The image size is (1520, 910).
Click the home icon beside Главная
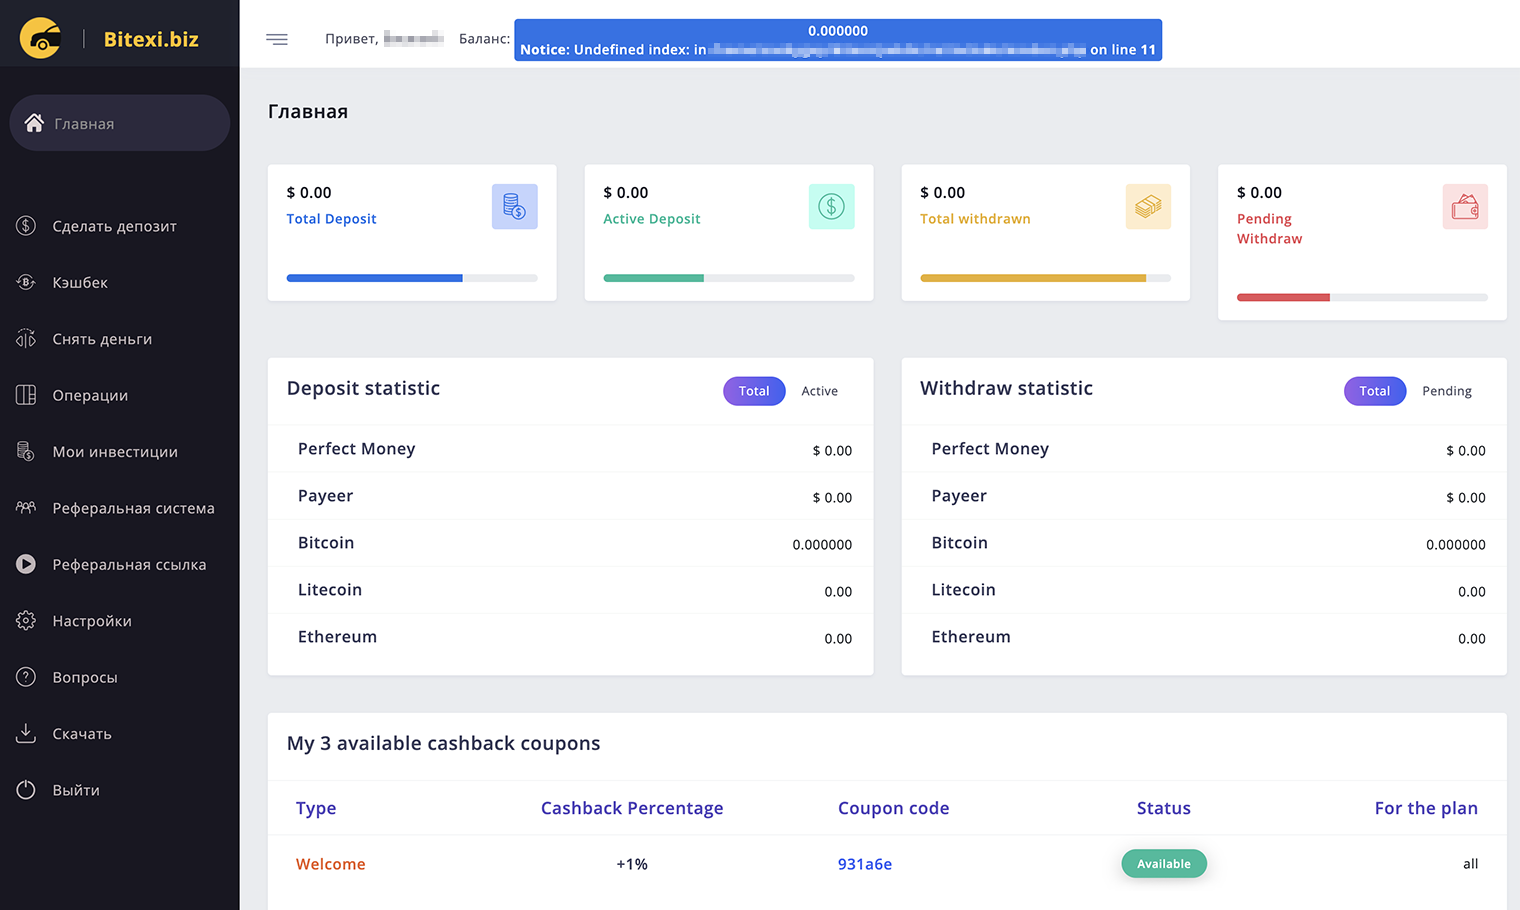point(34,123)
